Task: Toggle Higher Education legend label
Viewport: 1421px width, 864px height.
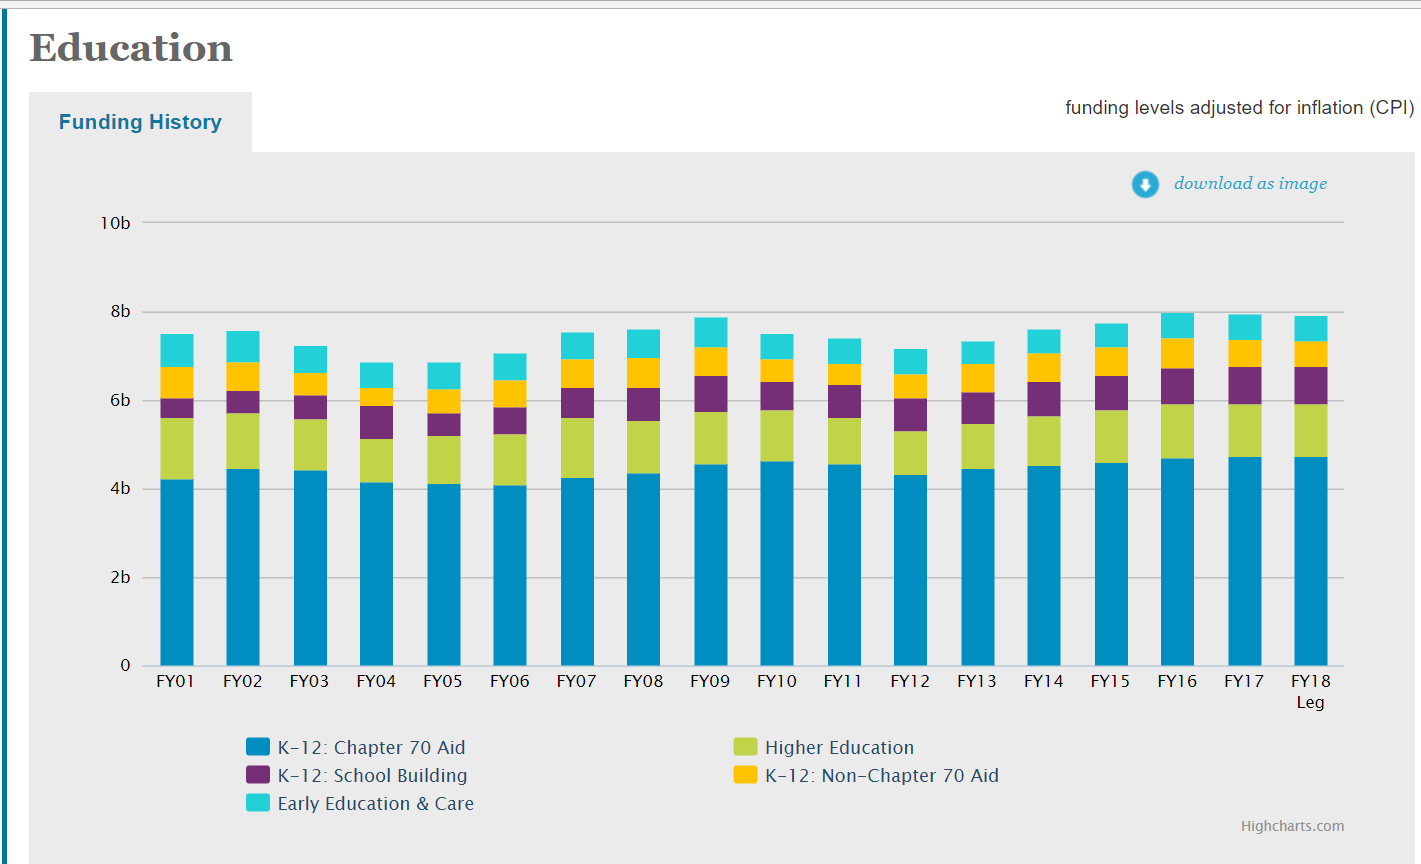Action: (x=839, y=747)
